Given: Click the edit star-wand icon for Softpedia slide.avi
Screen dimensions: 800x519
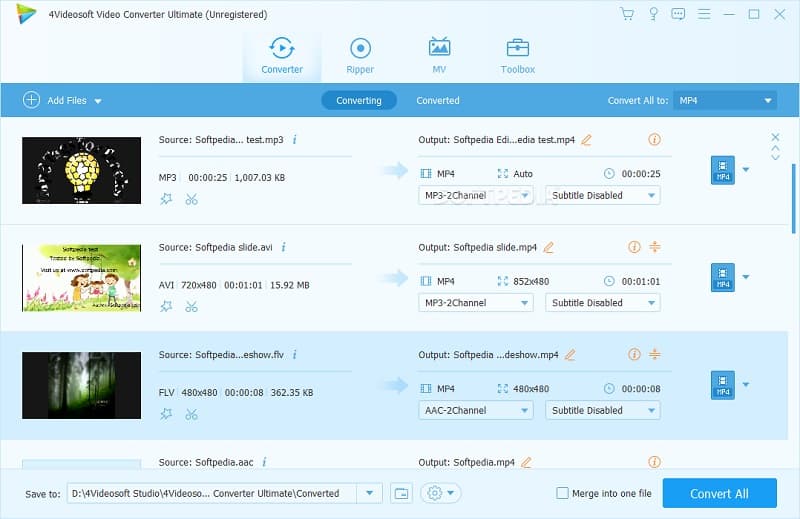Looking at the screenshot, I should [166, 306].
